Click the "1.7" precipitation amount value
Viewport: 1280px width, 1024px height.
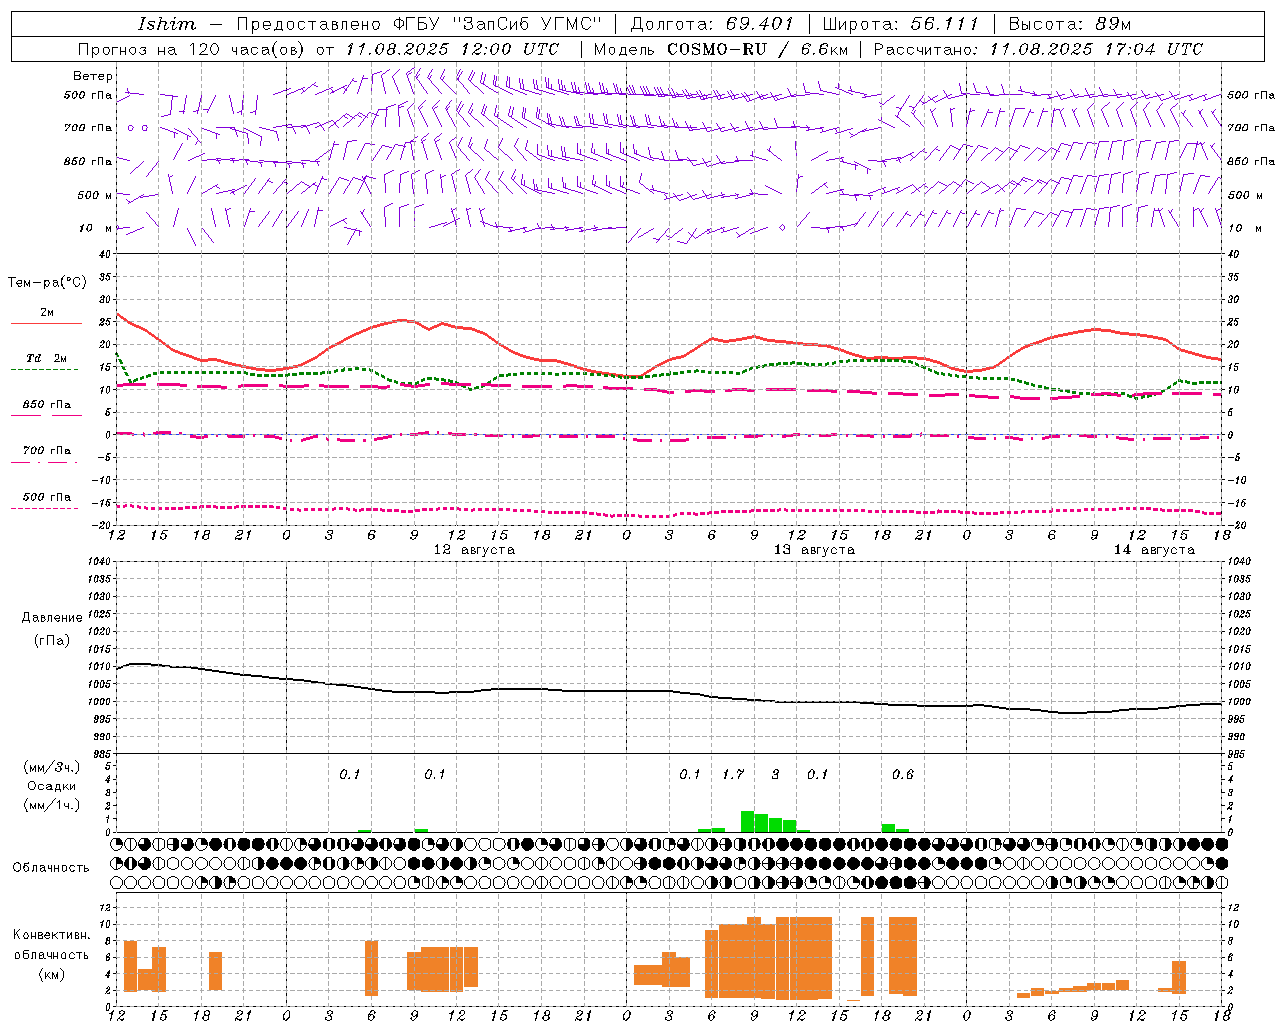[x=733, y=775]
